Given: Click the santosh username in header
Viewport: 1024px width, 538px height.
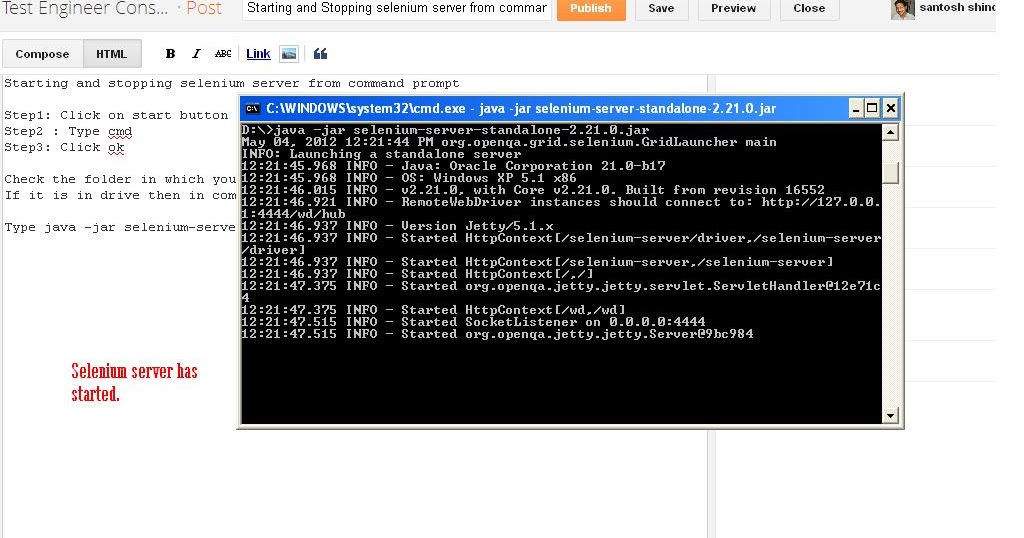Looking at the screenshot, I should point(957,8).
